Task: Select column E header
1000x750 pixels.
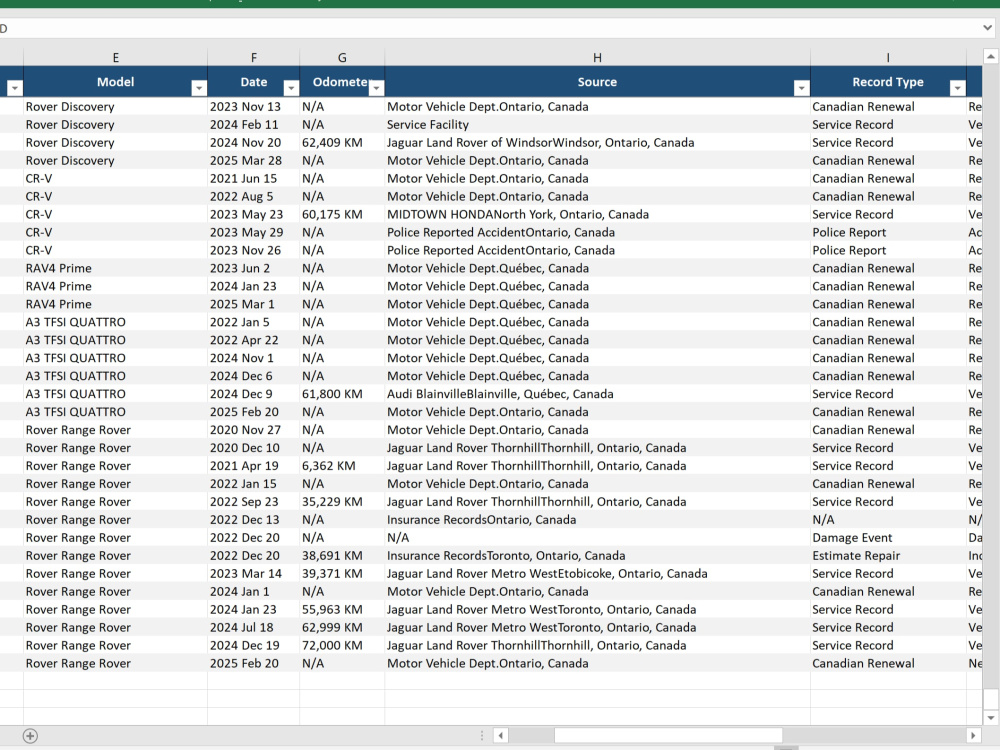Action: point(115,57)
